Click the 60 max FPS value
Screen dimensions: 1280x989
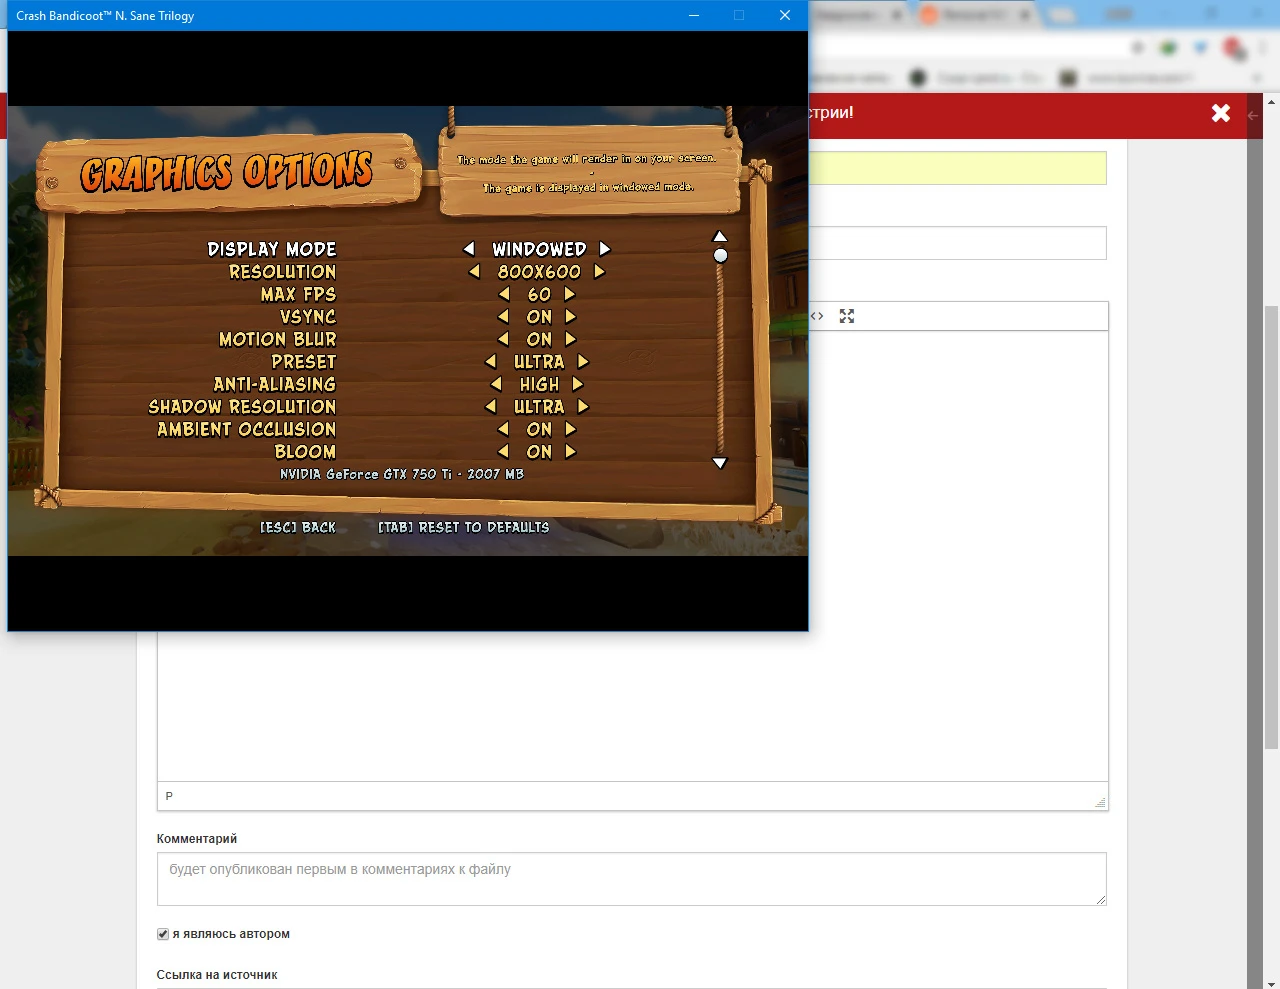tap(539, 294)
